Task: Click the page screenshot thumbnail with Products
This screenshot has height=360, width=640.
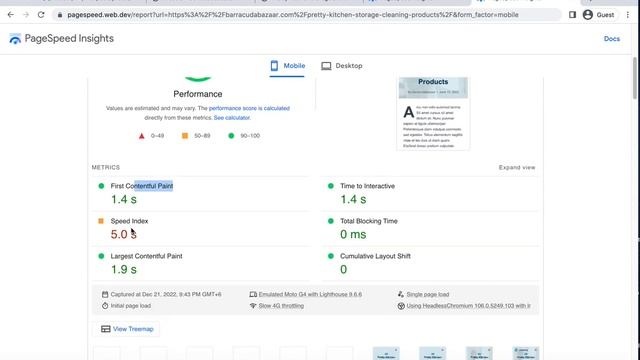Action: (x=433, y=113)
